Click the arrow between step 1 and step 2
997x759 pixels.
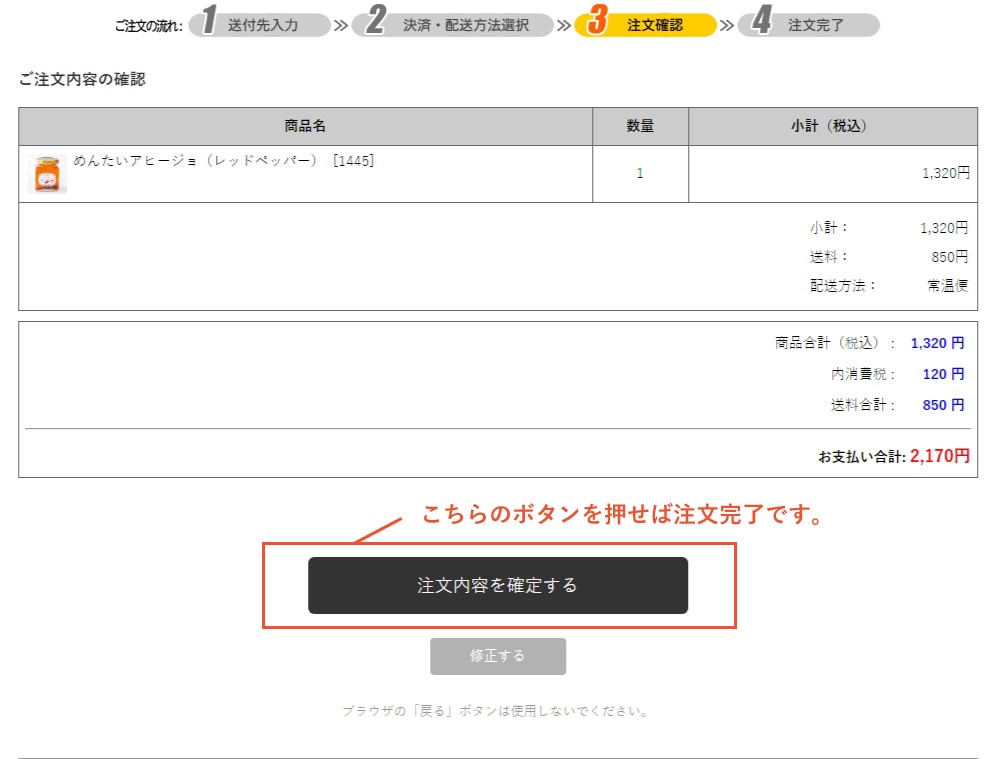pos(341,25)
